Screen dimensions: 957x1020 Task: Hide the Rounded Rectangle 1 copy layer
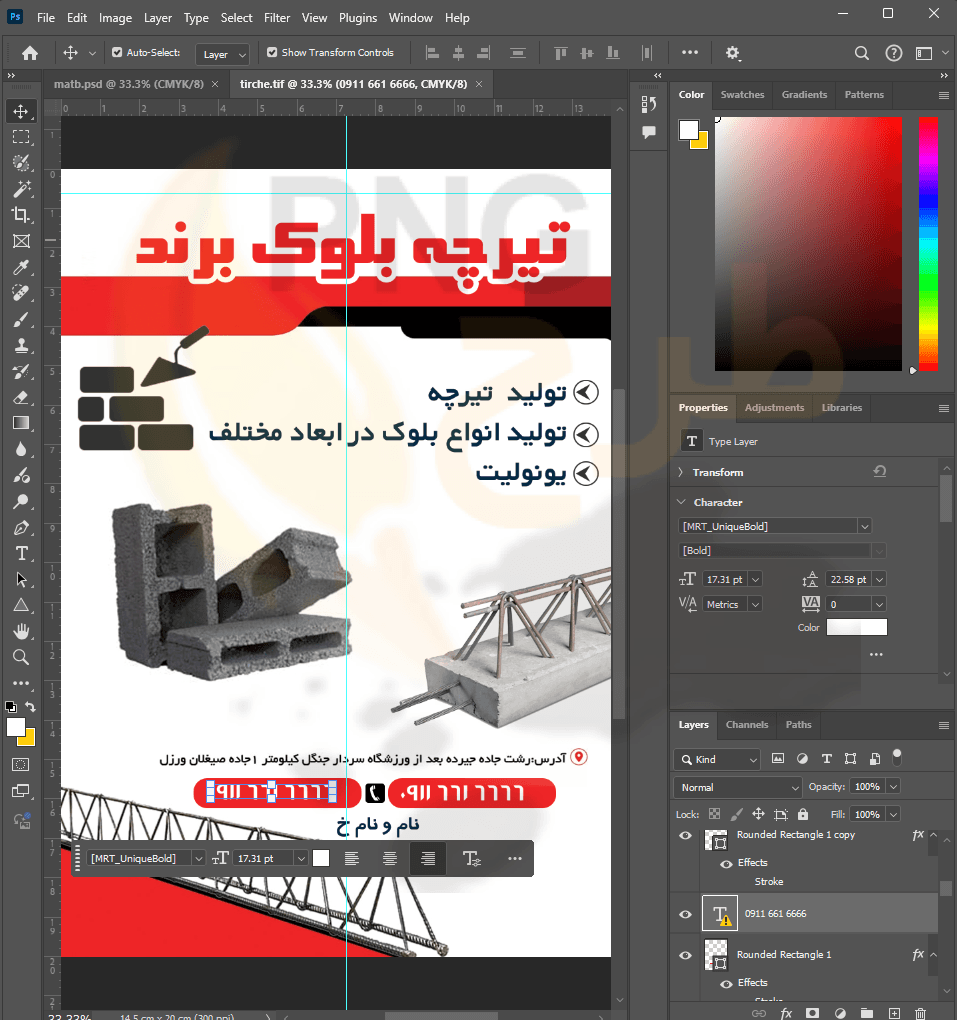(x=685, y=835)
